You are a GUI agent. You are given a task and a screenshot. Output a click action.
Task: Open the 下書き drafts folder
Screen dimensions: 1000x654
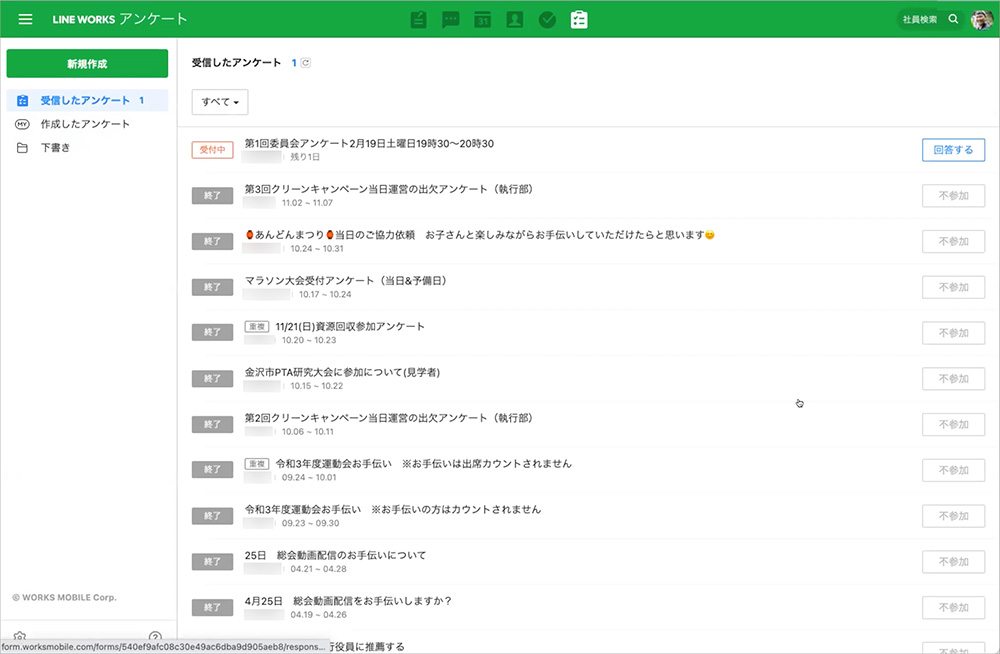click(x=55, y=148)
